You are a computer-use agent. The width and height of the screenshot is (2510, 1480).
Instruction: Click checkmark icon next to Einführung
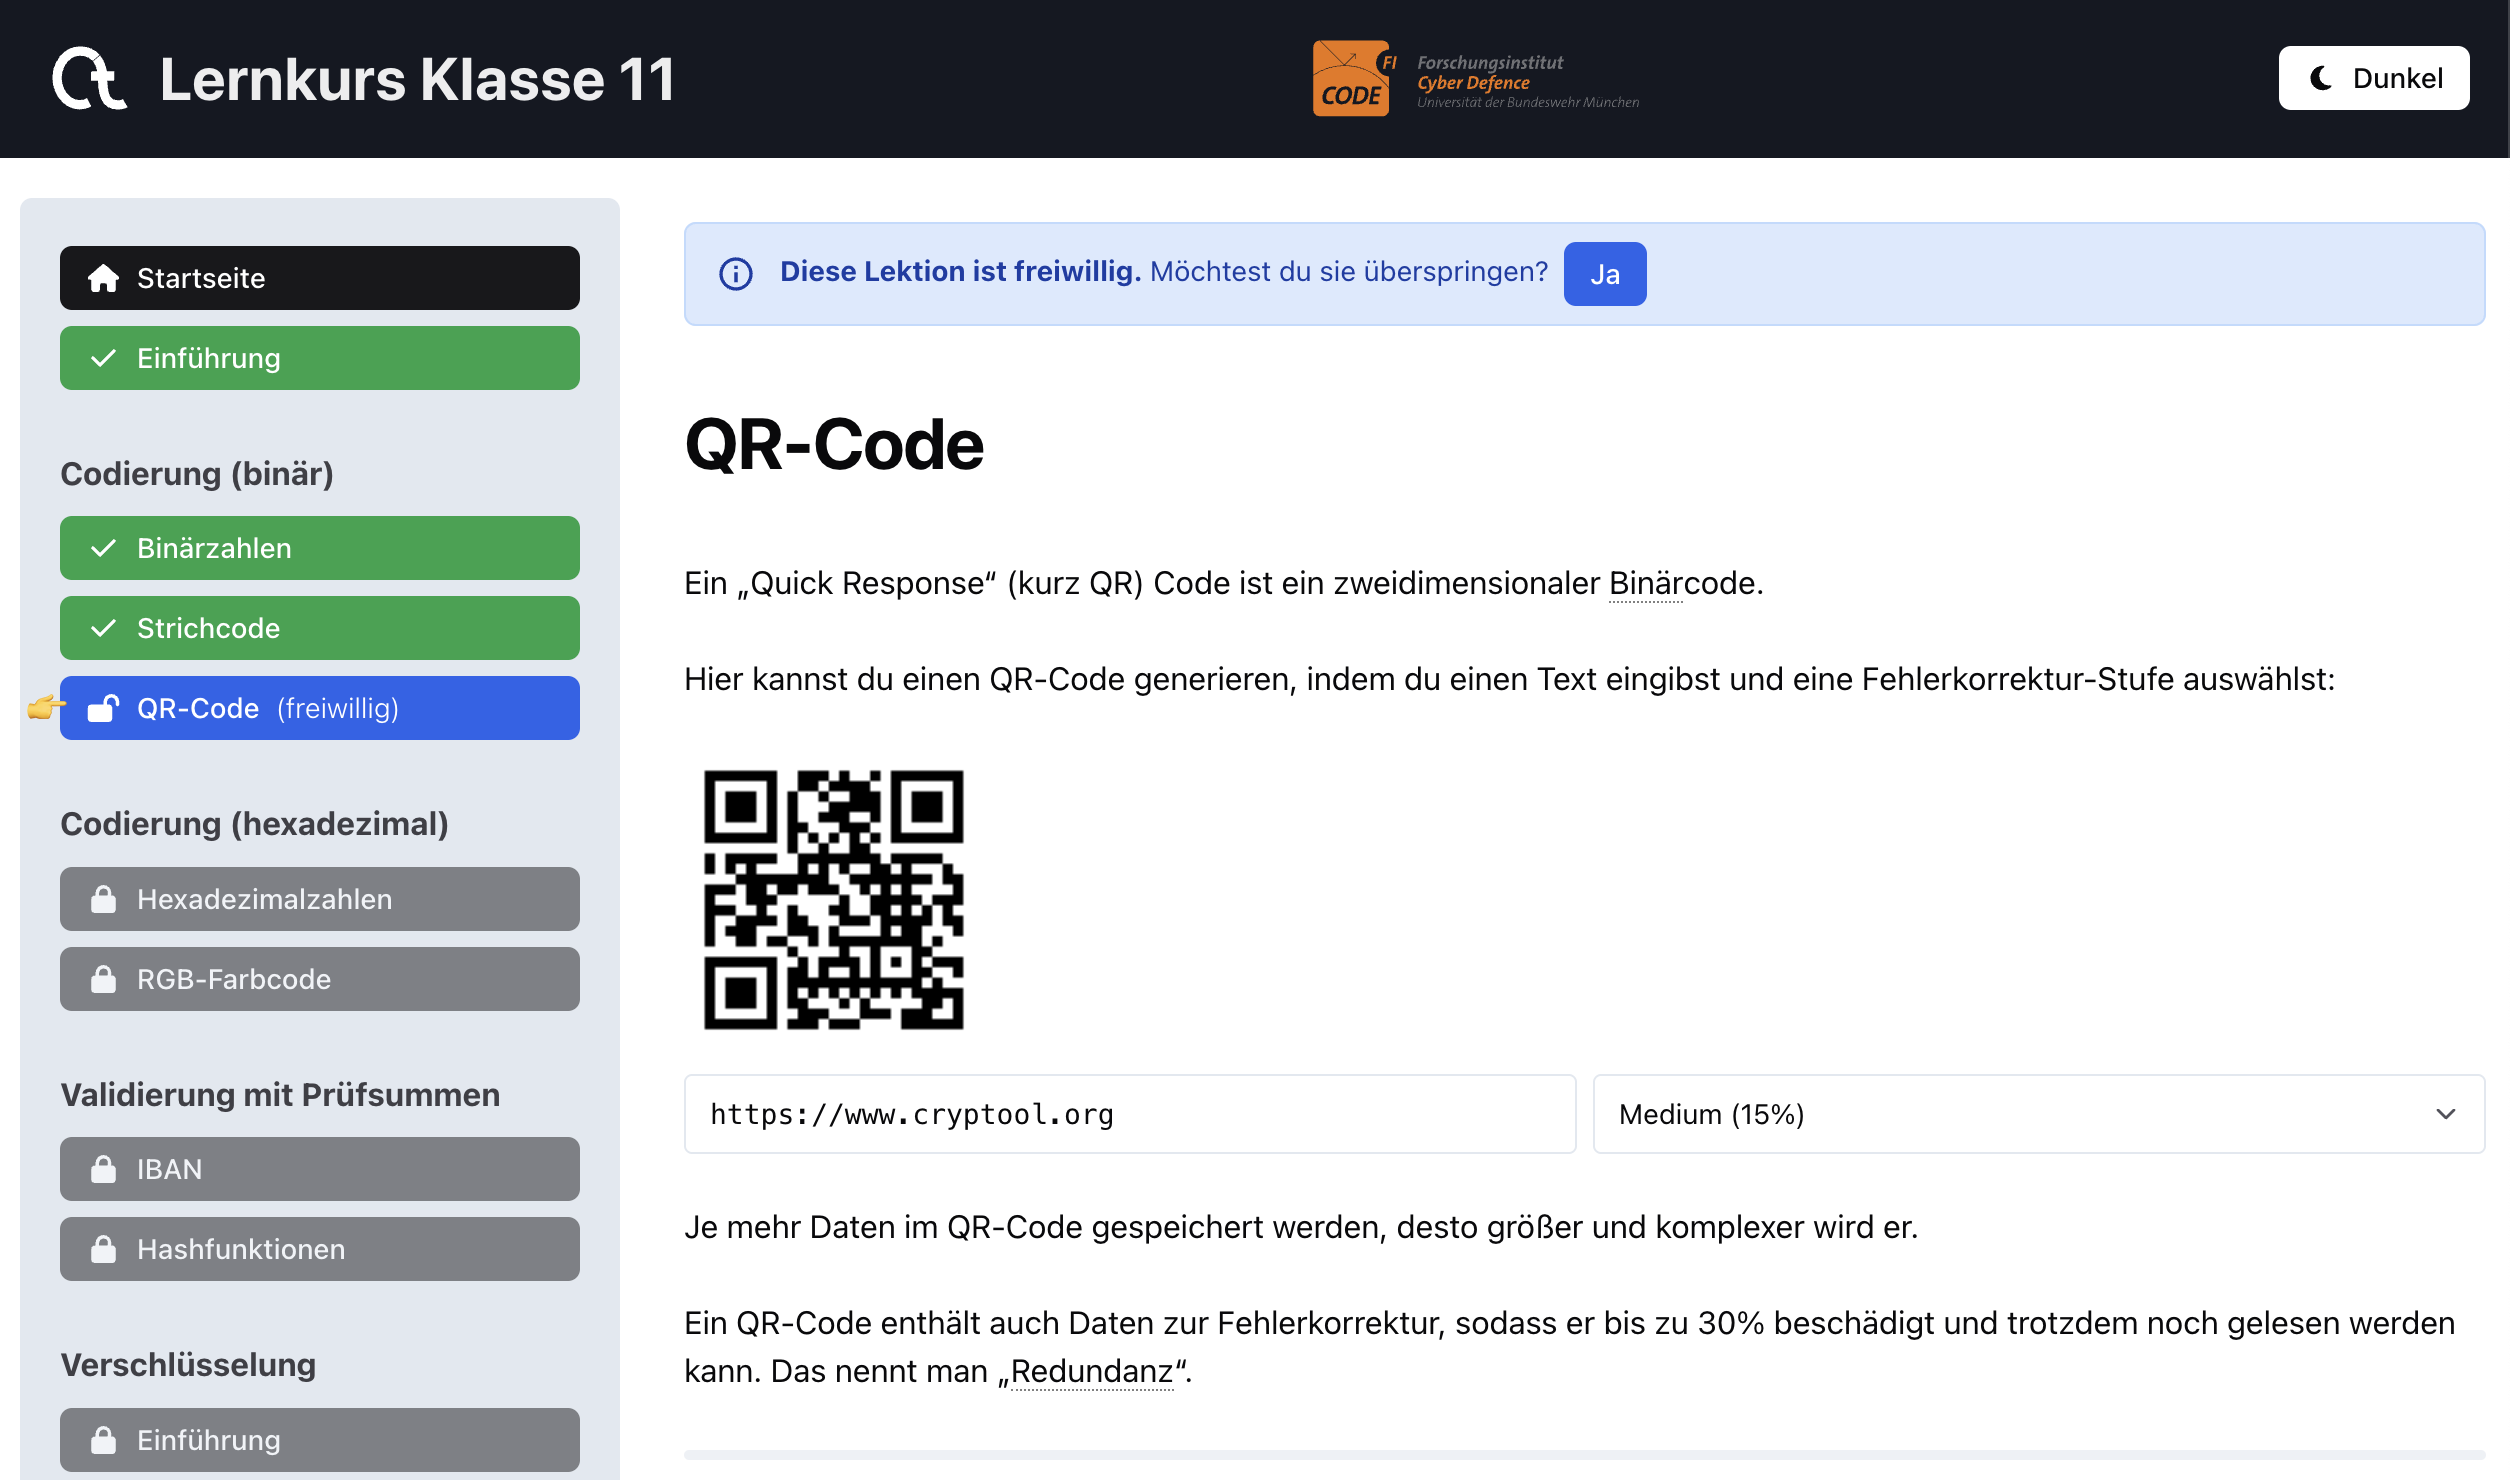tap(104, 358)
